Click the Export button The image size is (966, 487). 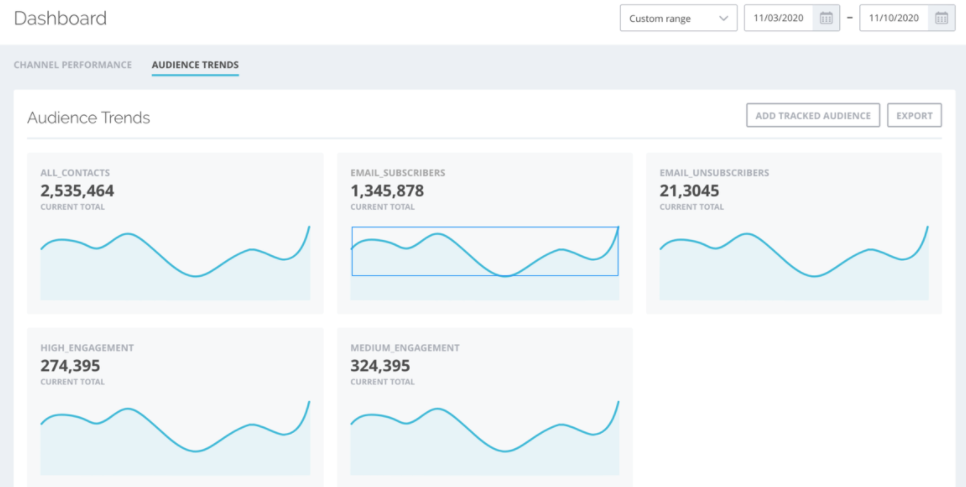point(914,116)
